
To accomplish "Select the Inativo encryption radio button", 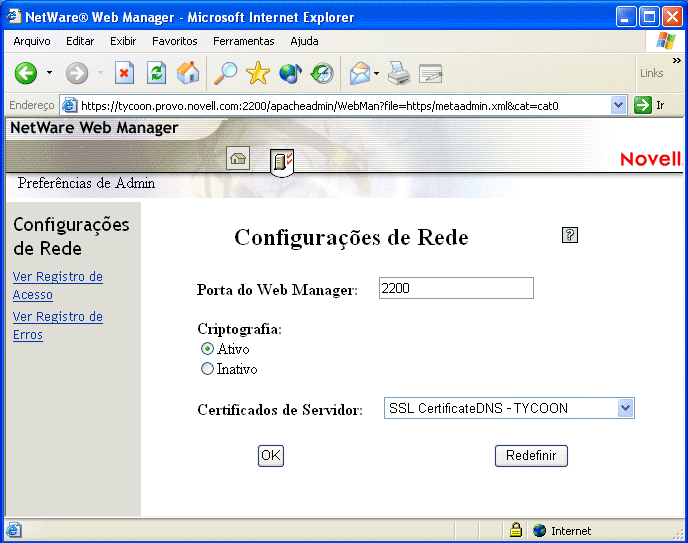I will (x=208, y=369).
